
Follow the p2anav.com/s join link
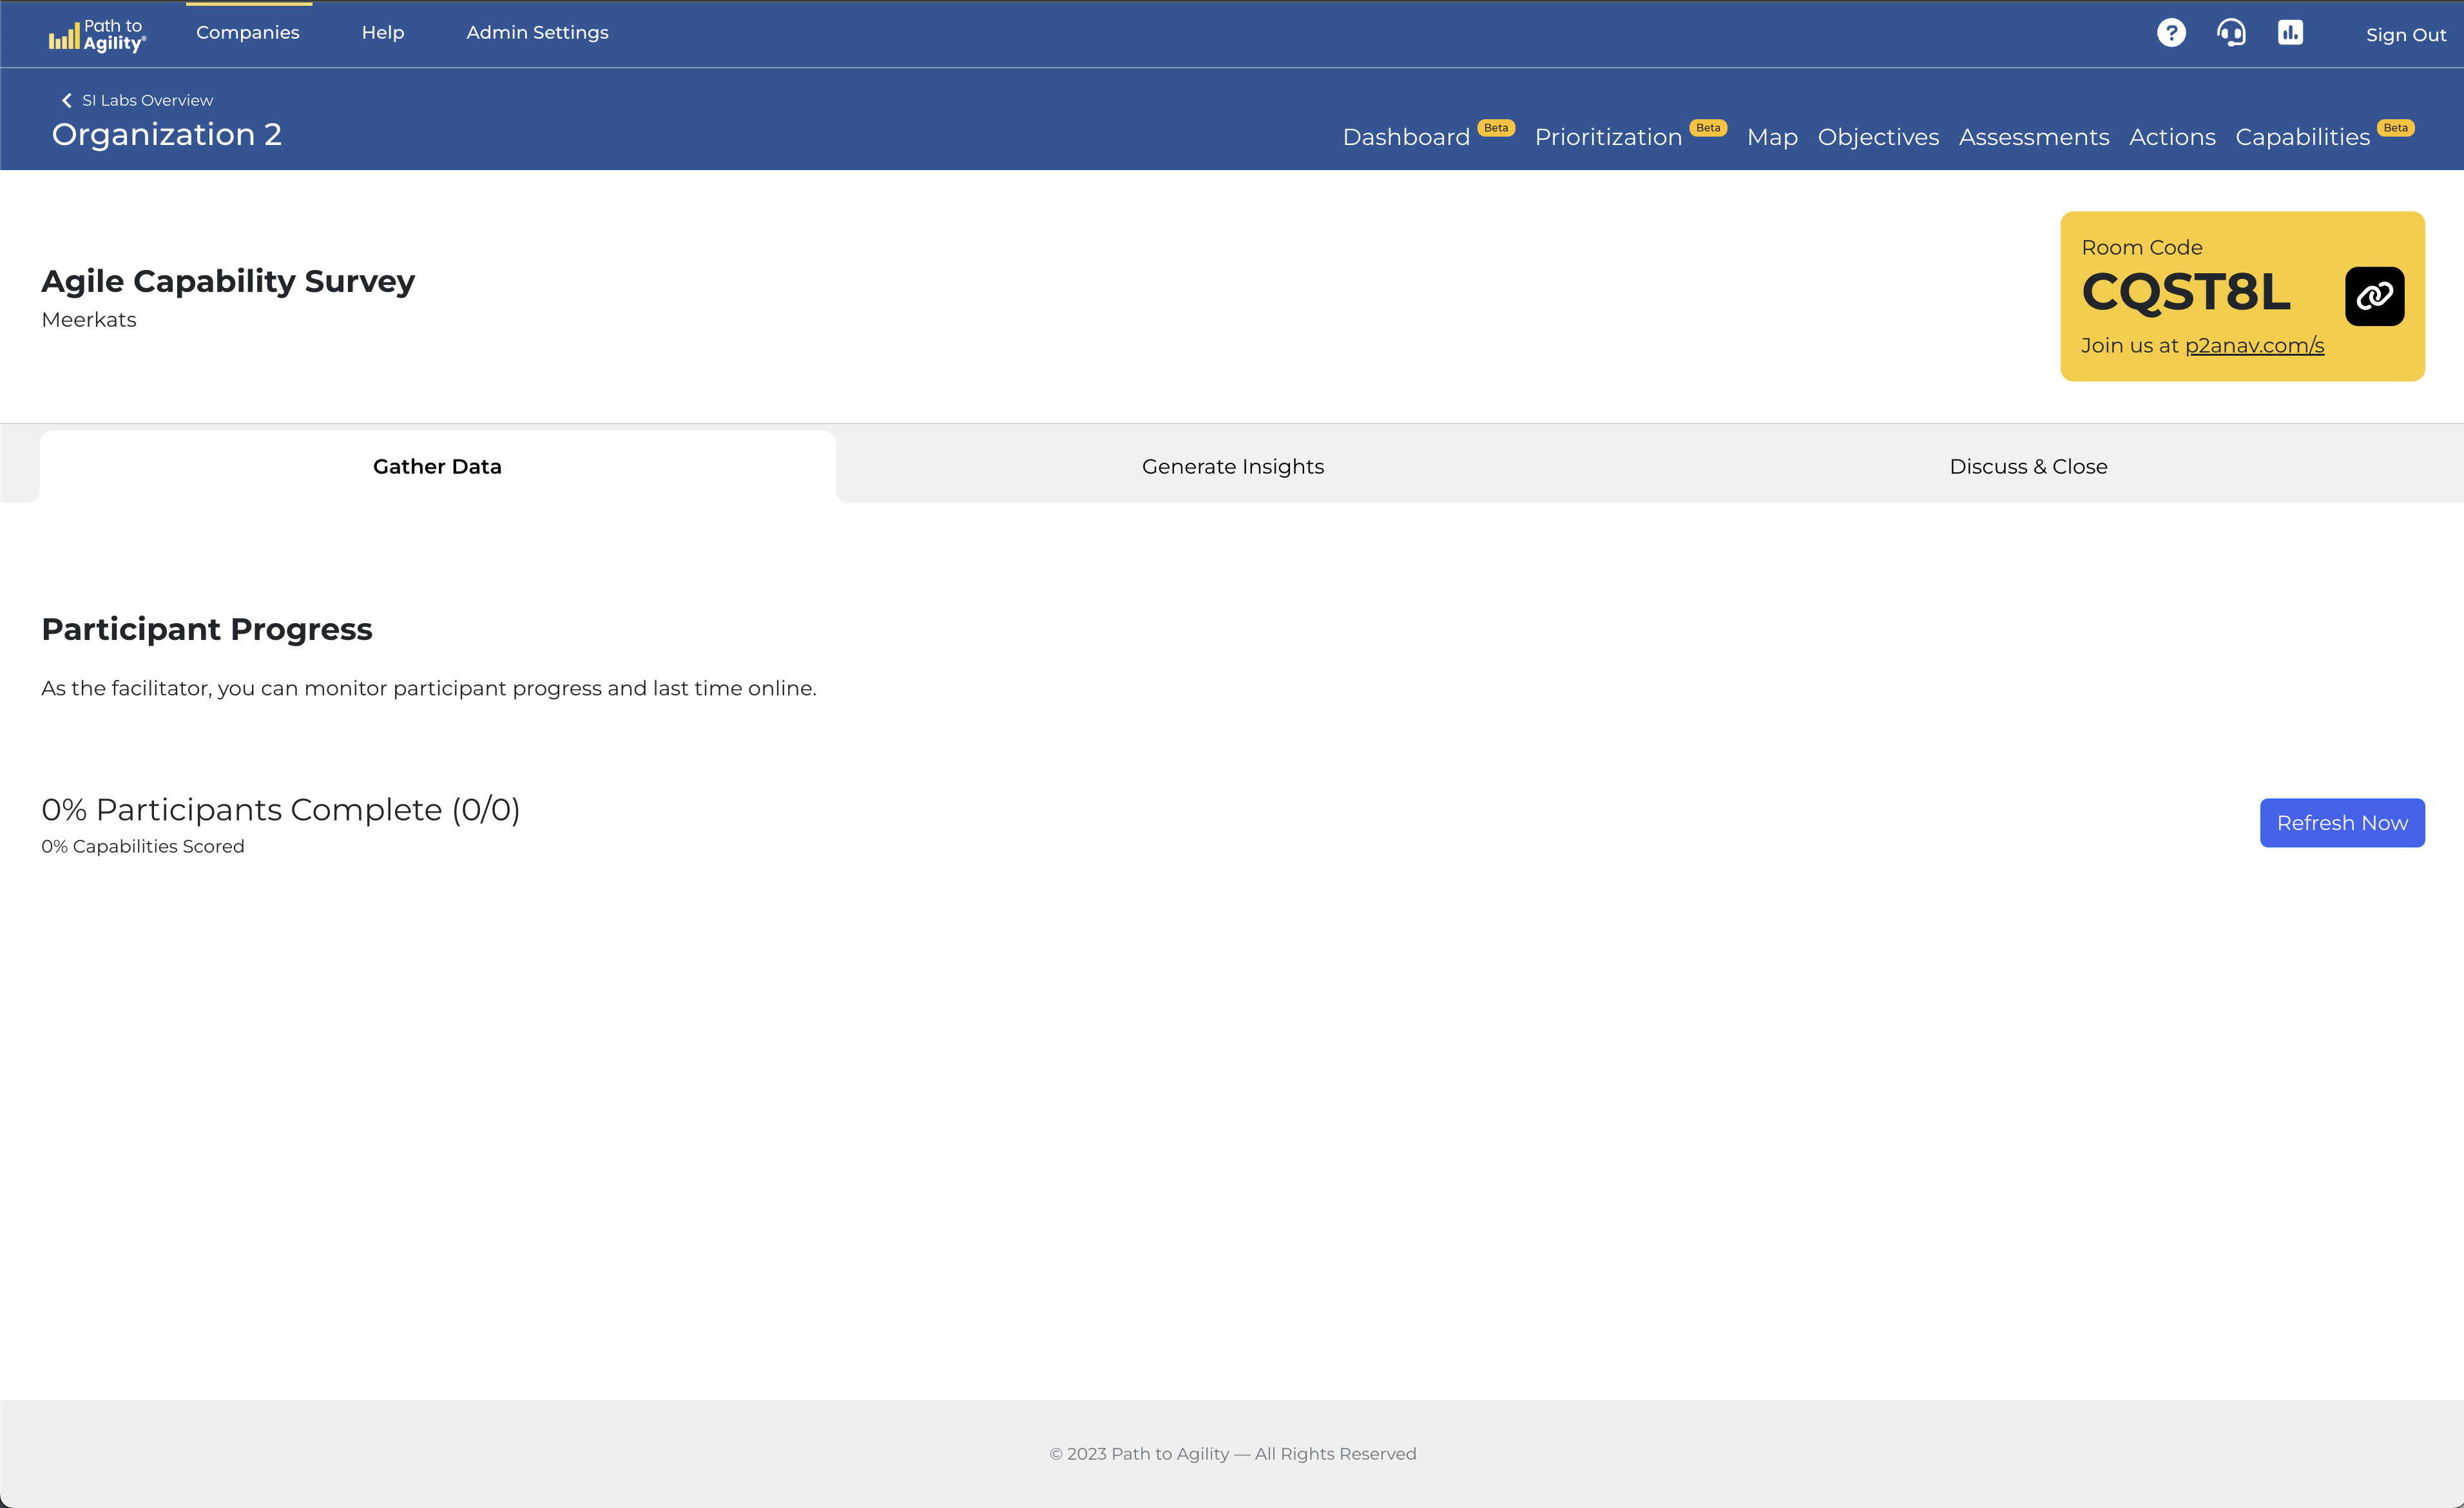[2254, 346]
